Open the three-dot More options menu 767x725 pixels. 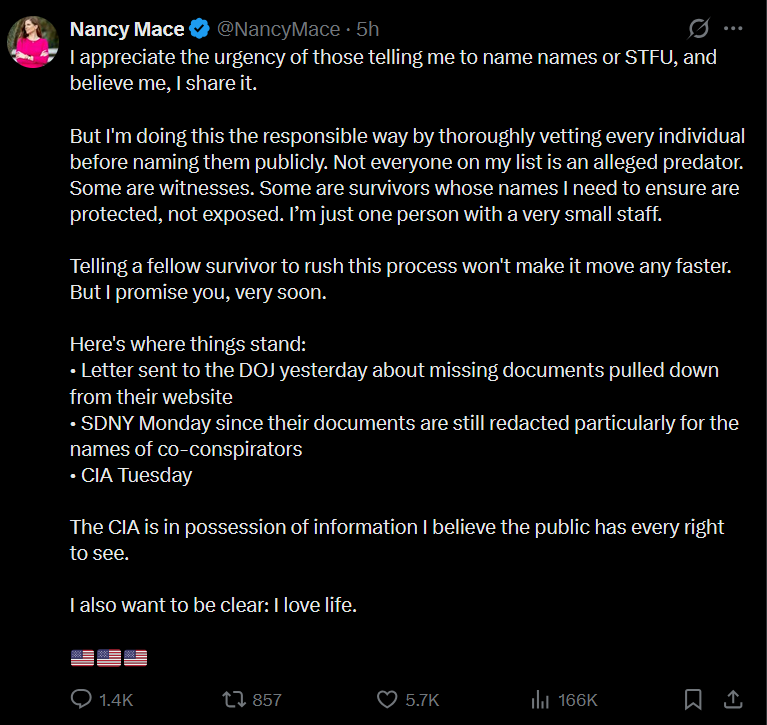point(733,28)
